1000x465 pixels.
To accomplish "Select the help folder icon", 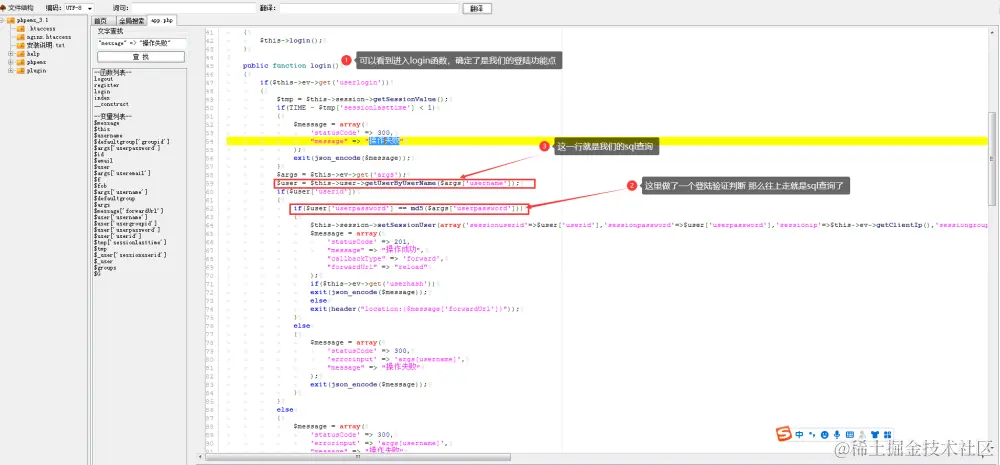I will (x=21, y=54).
